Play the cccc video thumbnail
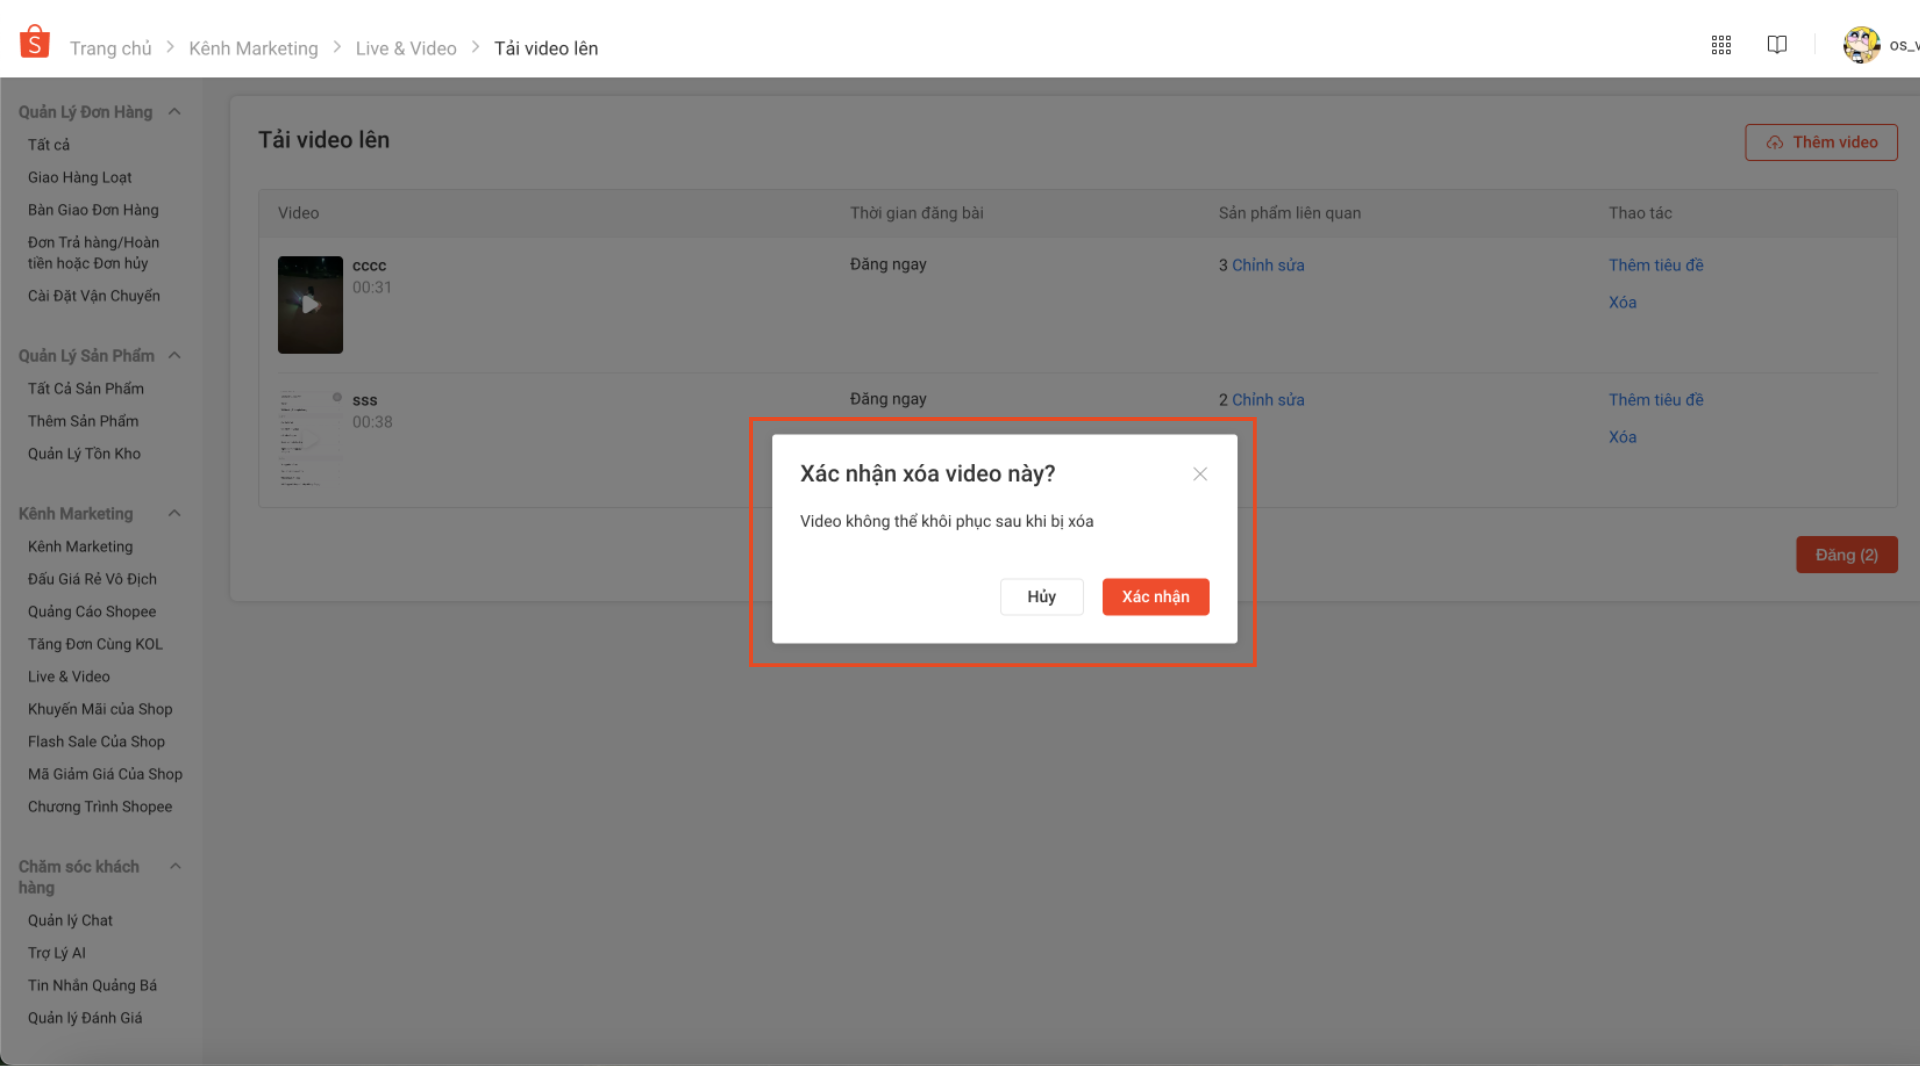The height and width of the screenshot is (1080, 1920). [310, 305]
